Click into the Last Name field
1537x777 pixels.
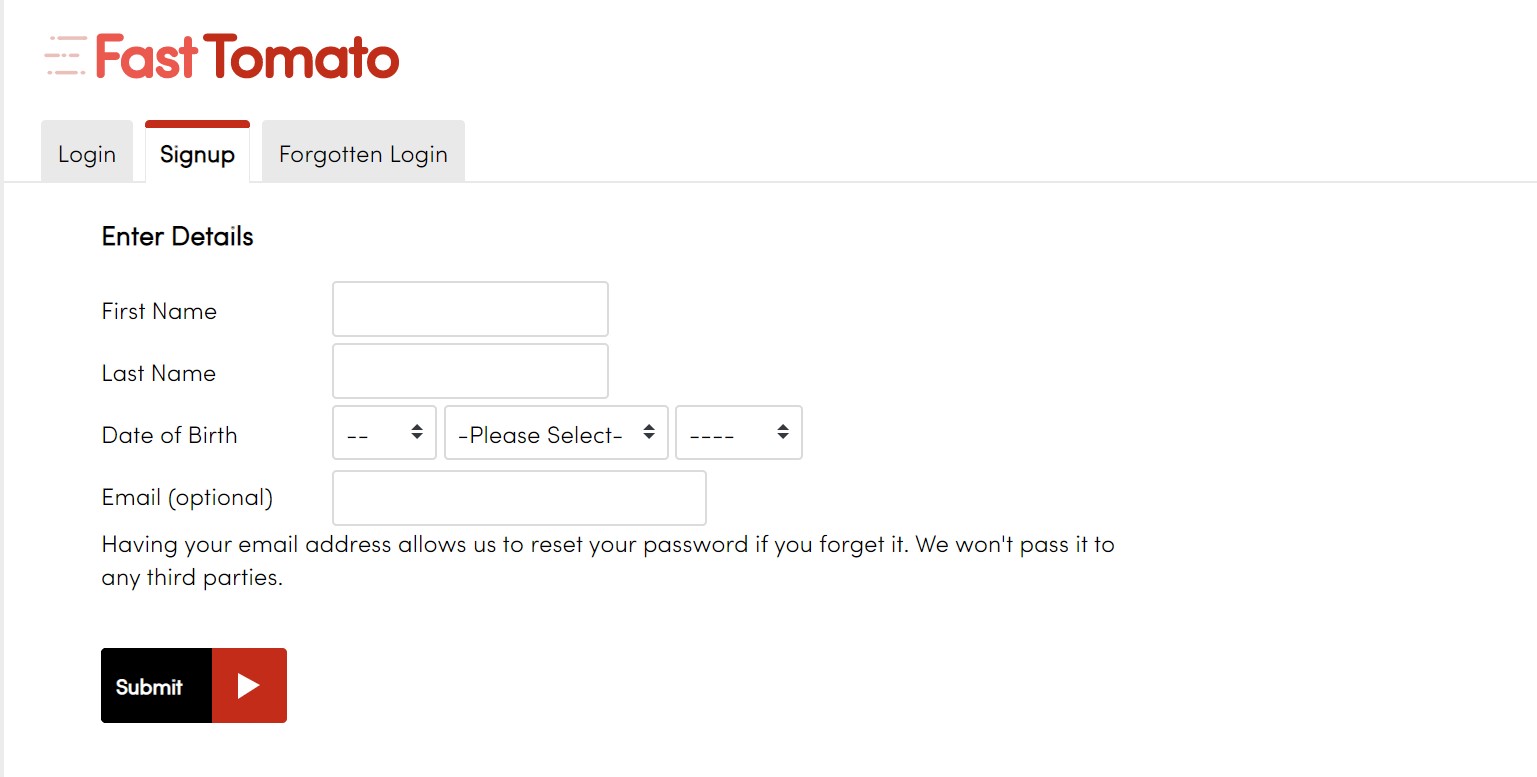coord(470,371)
